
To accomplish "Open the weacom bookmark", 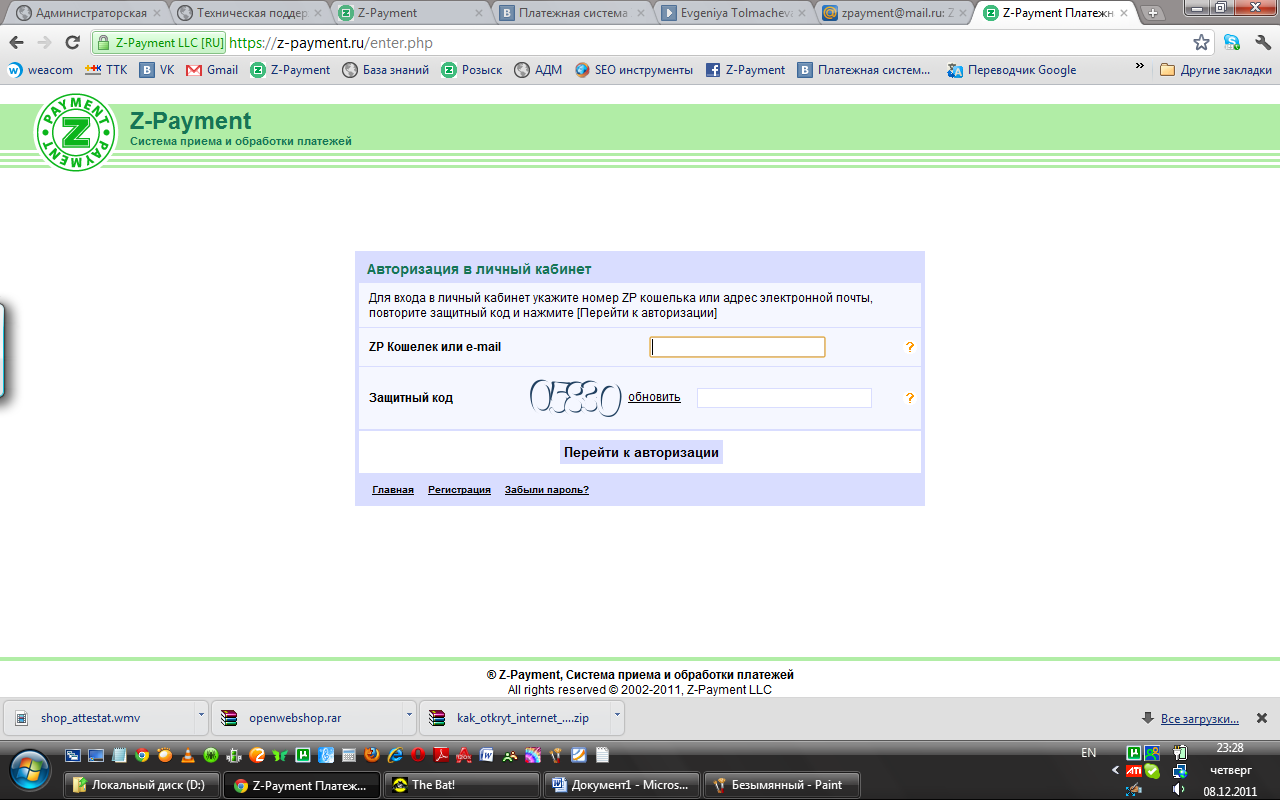I will pos(41,70).
